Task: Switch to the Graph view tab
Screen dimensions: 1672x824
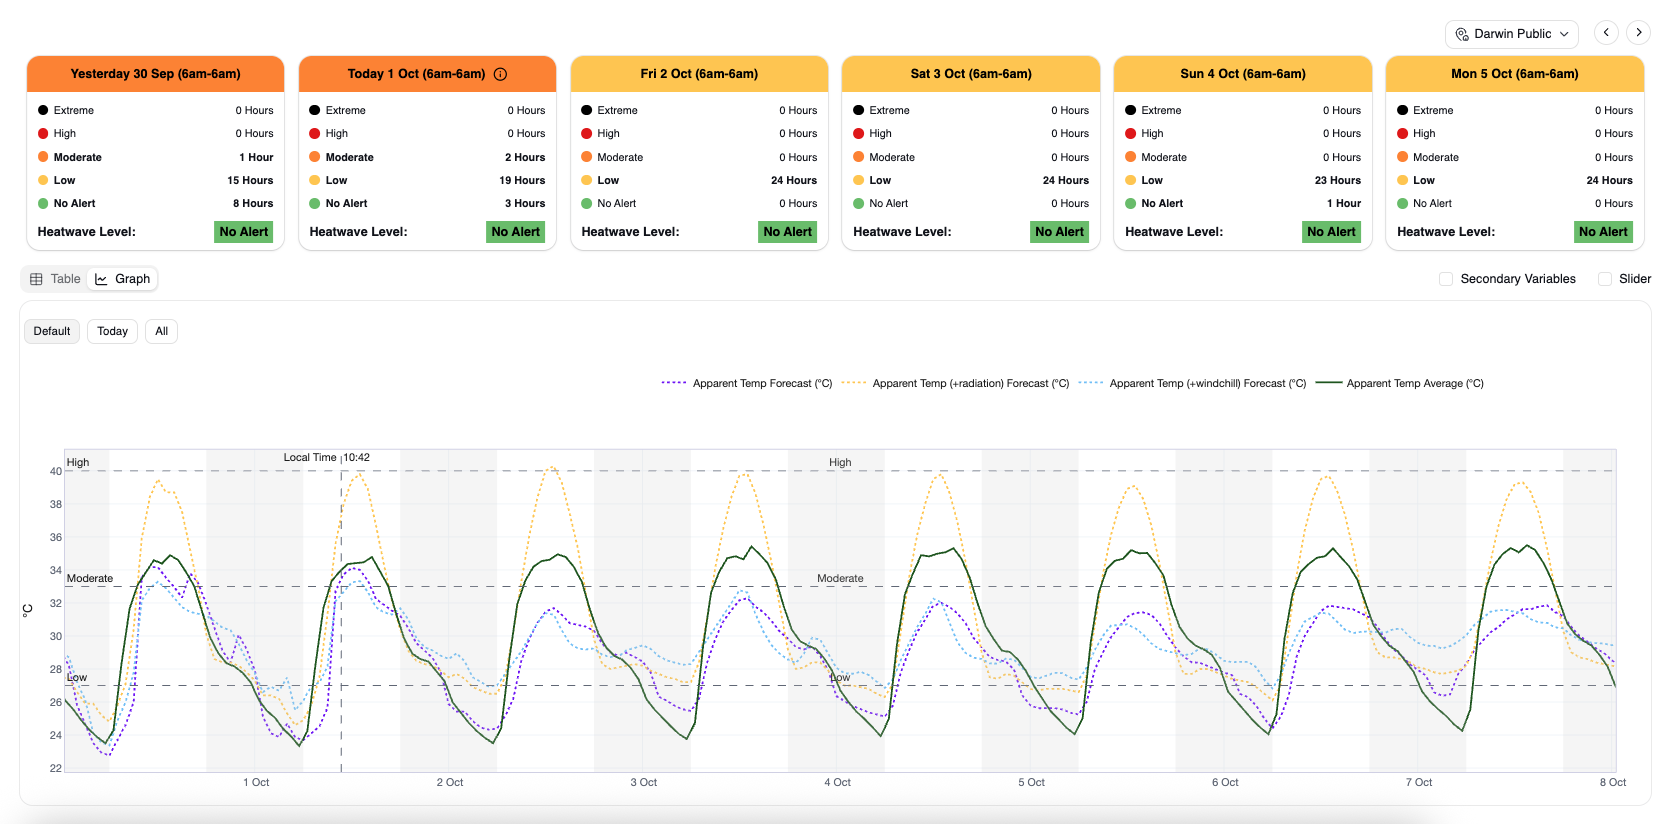Action: (x=122, y=279)
